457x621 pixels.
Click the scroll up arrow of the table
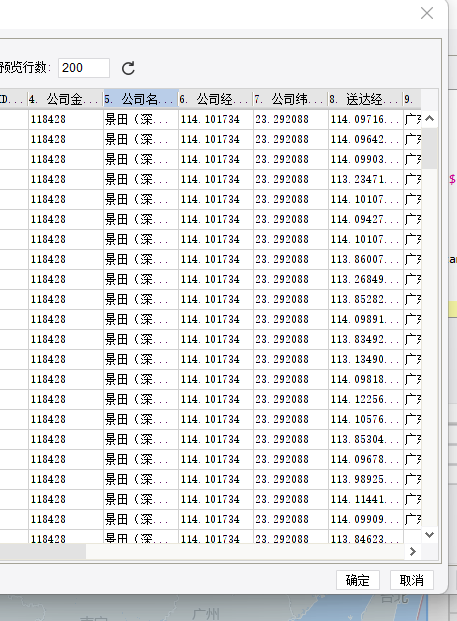point(430,118)
